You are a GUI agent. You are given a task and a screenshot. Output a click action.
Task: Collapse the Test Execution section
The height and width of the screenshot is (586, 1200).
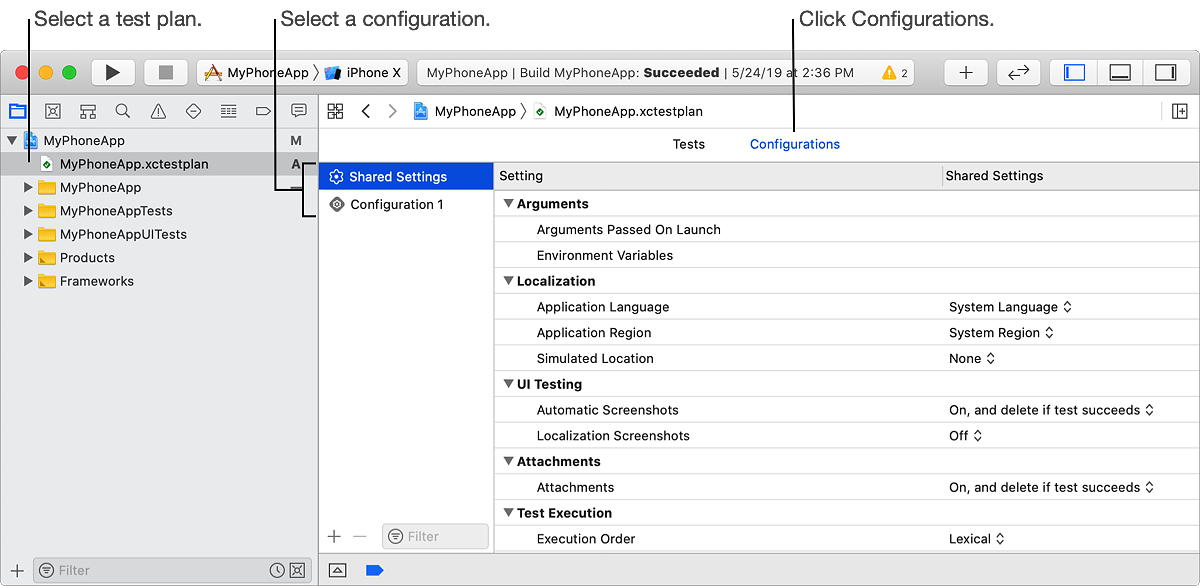pyautogui.click(x=508, y=513)
